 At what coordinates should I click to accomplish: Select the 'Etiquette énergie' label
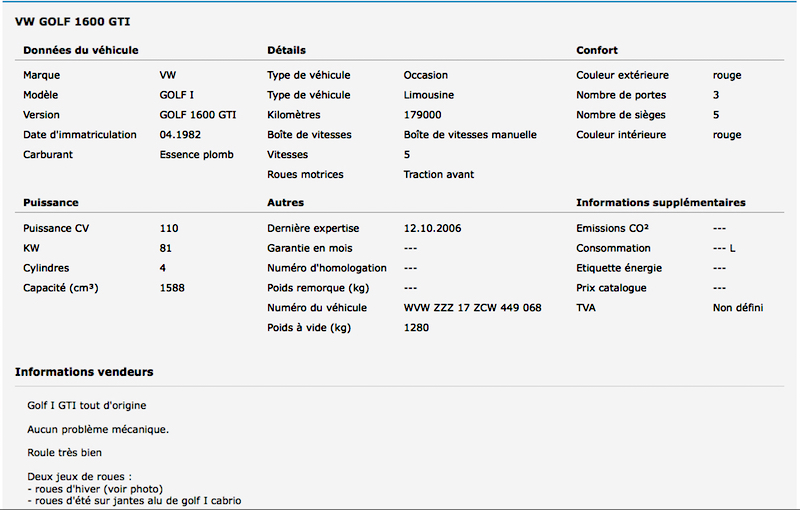point(619,268)
